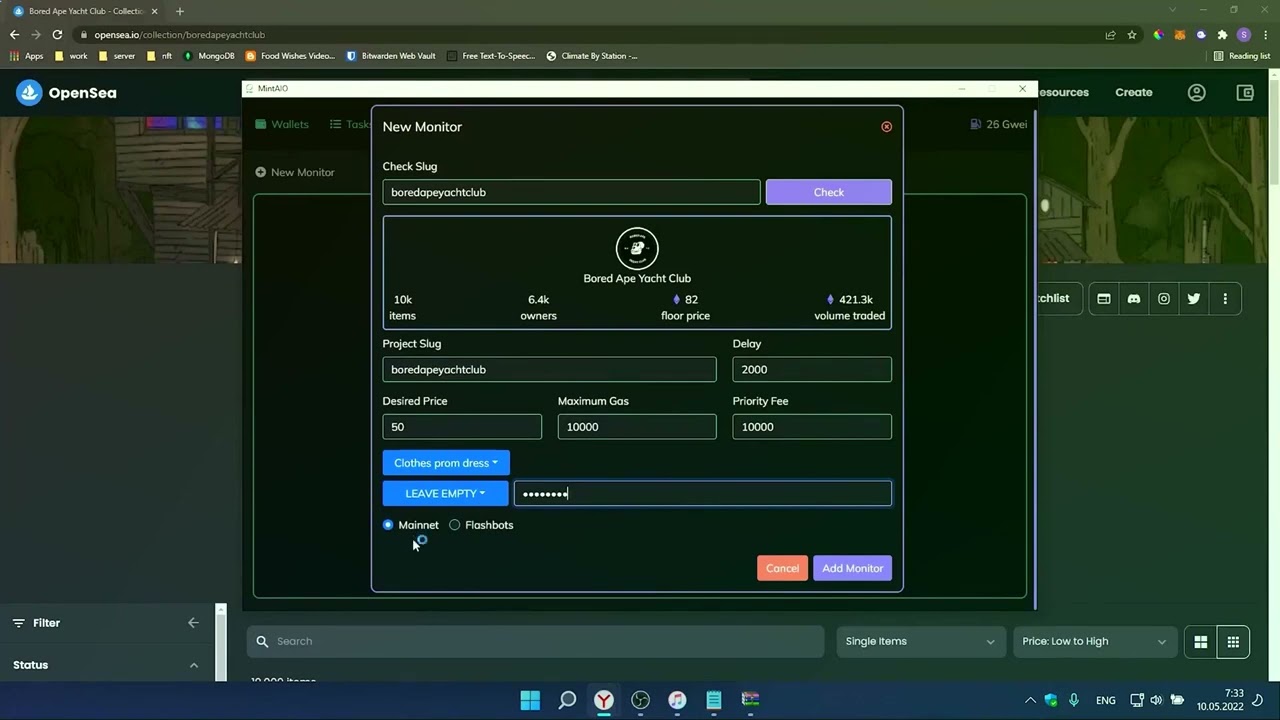
Task: Show hidden system tray icons
Action: (x=1030, y=700)
